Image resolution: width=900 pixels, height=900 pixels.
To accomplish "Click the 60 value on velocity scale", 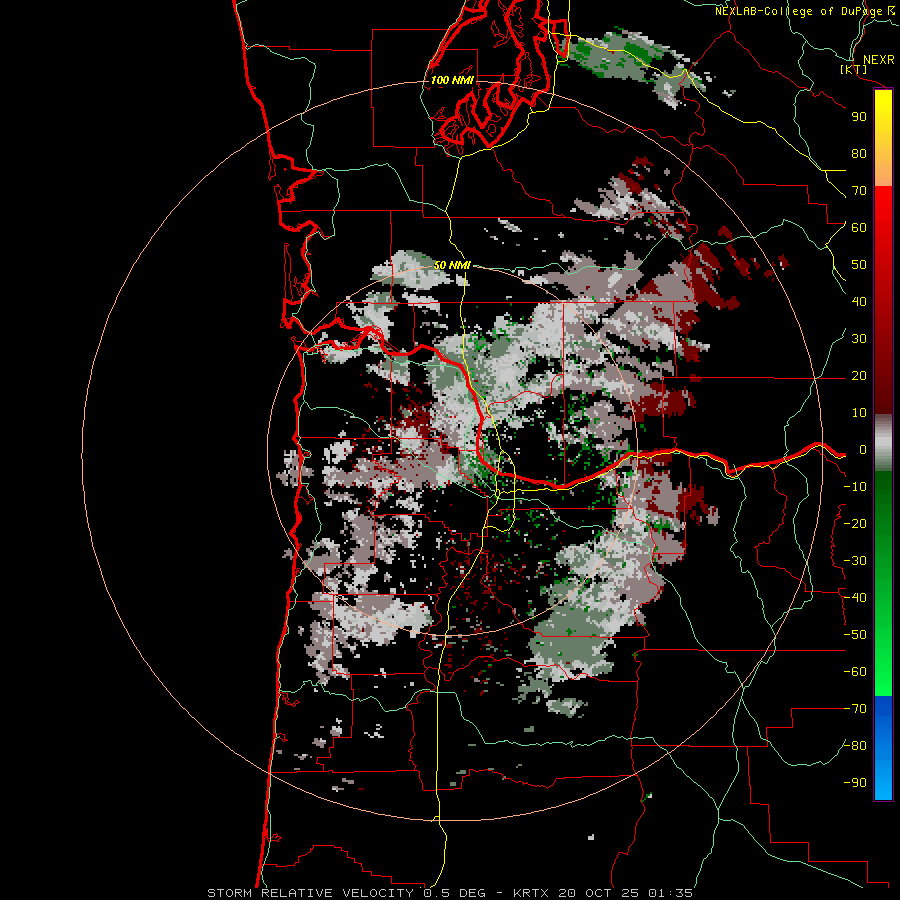I will (x=859, y=228).
